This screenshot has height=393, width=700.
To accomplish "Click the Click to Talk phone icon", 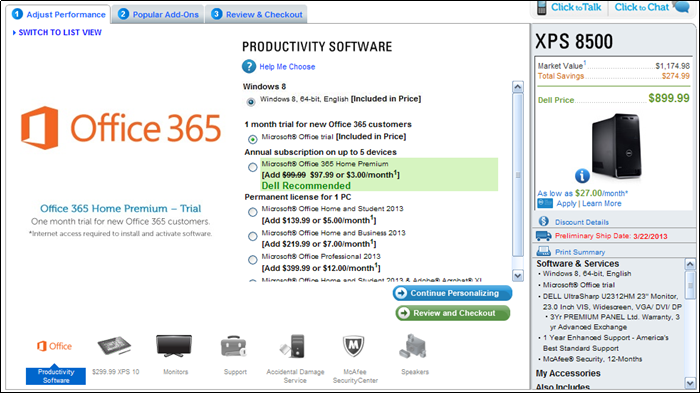I will coord(542,8).
